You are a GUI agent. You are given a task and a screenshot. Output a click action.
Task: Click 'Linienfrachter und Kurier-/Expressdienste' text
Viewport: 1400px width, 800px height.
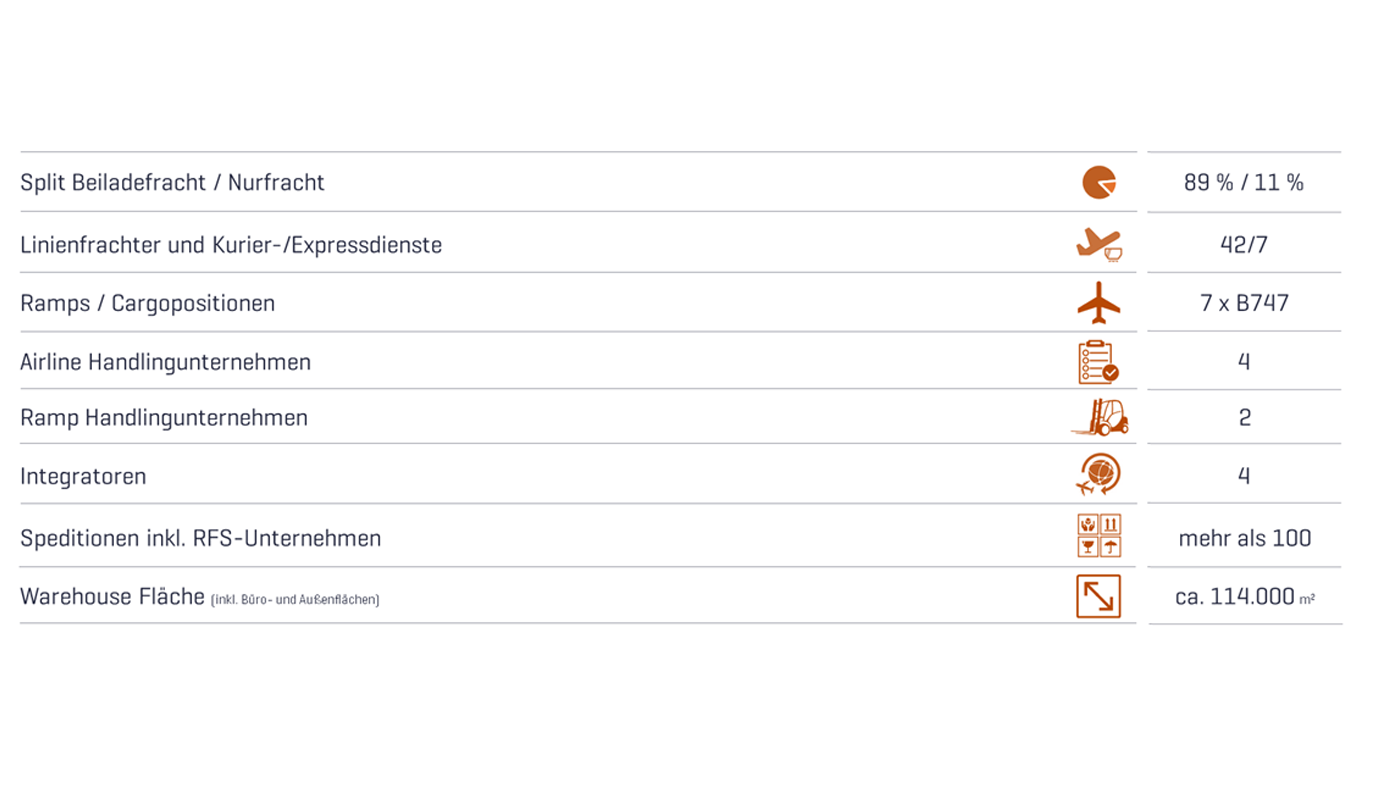231,245
